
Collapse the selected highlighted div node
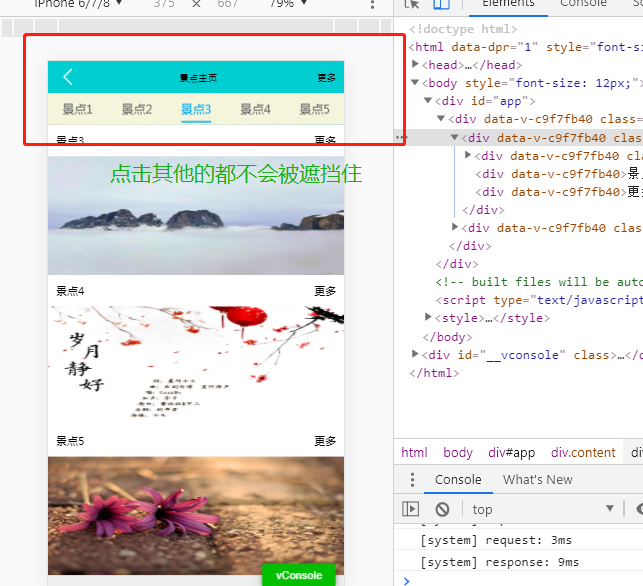tap(454, 137)
